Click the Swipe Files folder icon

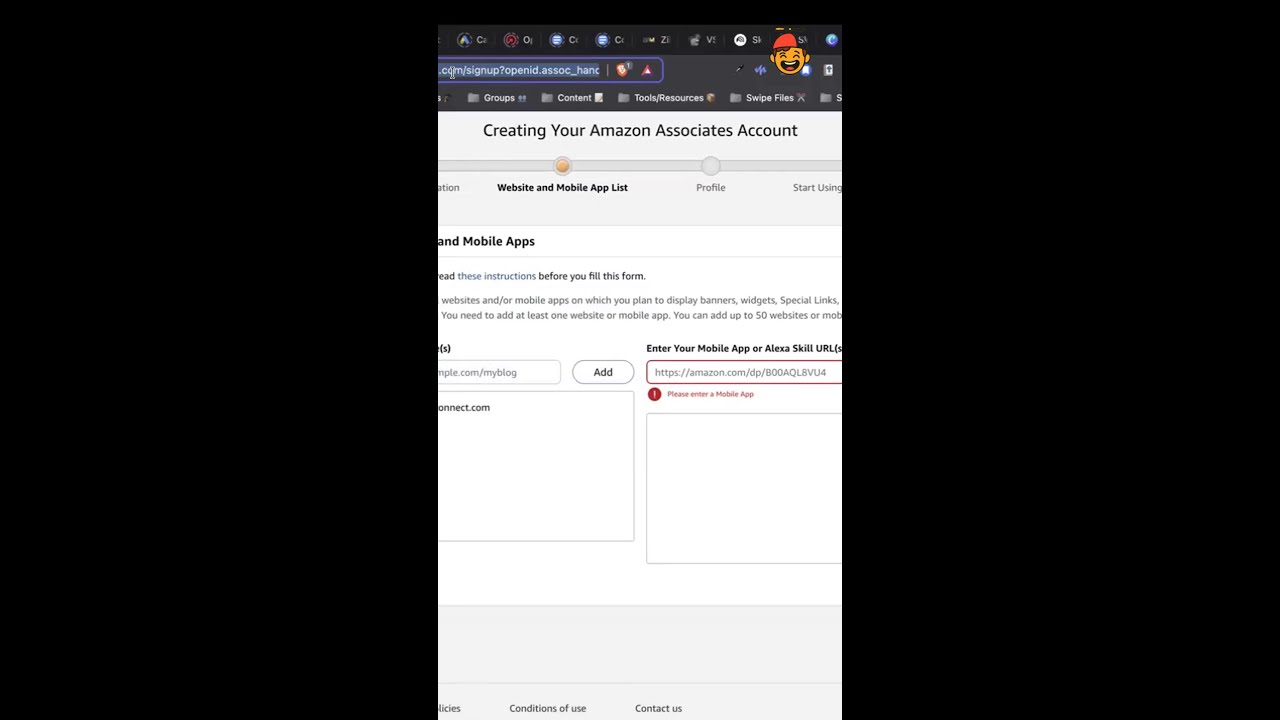[736, 98]
